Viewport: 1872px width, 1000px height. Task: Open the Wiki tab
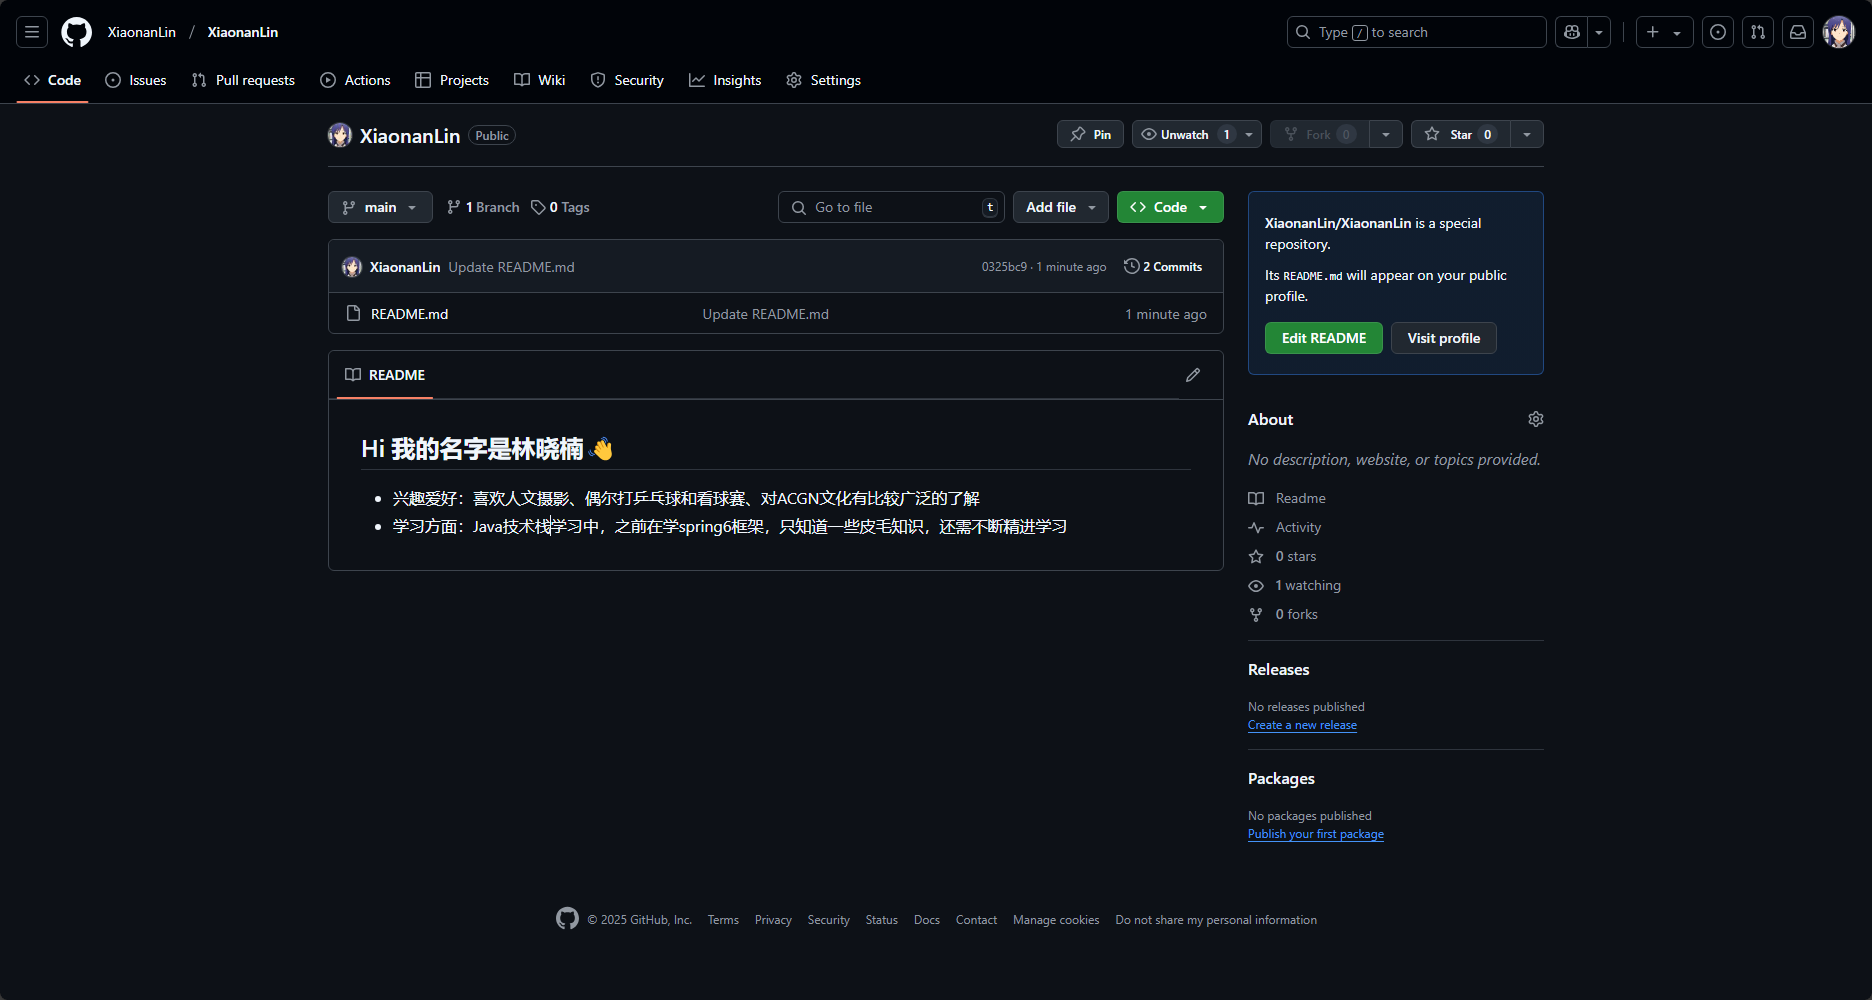pyautogui.click(x=540, y=80)
